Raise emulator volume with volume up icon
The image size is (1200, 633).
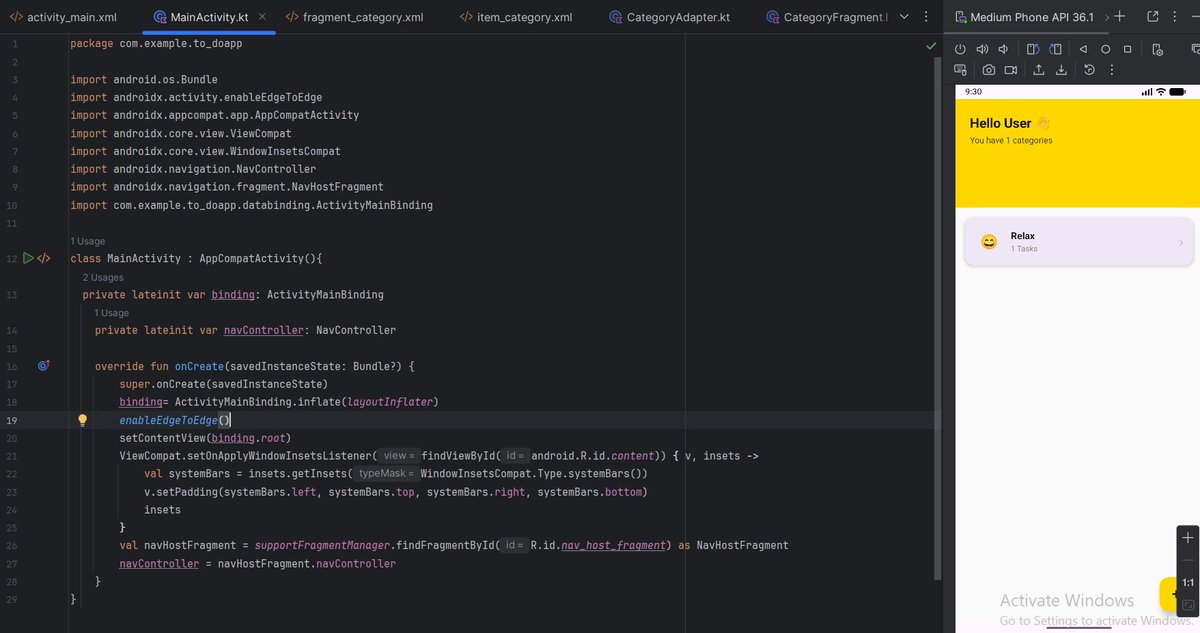point(982,49)
